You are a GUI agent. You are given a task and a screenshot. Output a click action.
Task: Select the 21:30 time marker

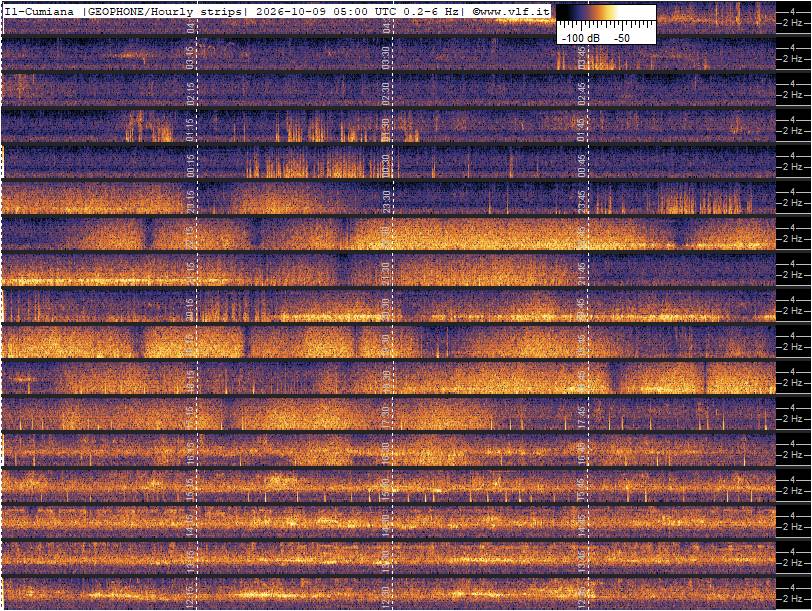tap(386, 274)
